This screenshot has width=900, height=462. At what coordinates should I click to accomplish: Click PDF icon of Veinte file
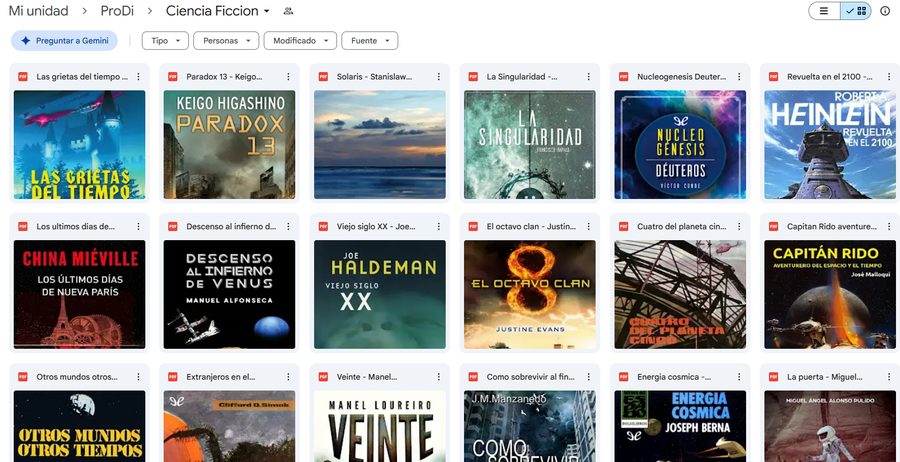pyautogui.click(x=323, y=377)
